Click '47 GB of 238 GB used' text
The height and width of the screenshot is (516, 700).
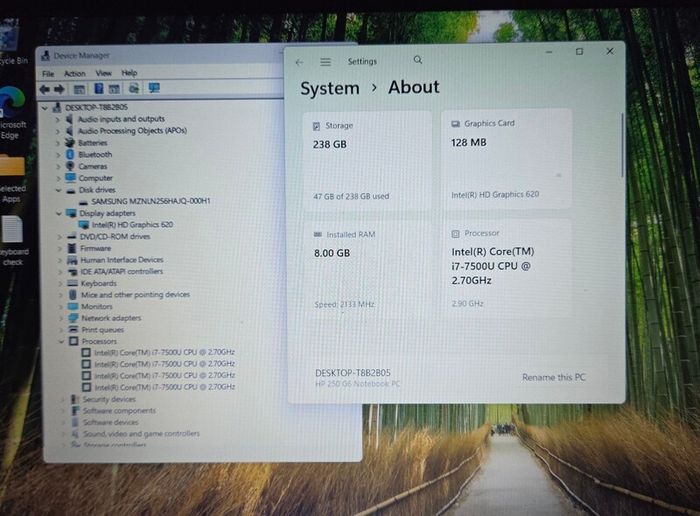351,196
